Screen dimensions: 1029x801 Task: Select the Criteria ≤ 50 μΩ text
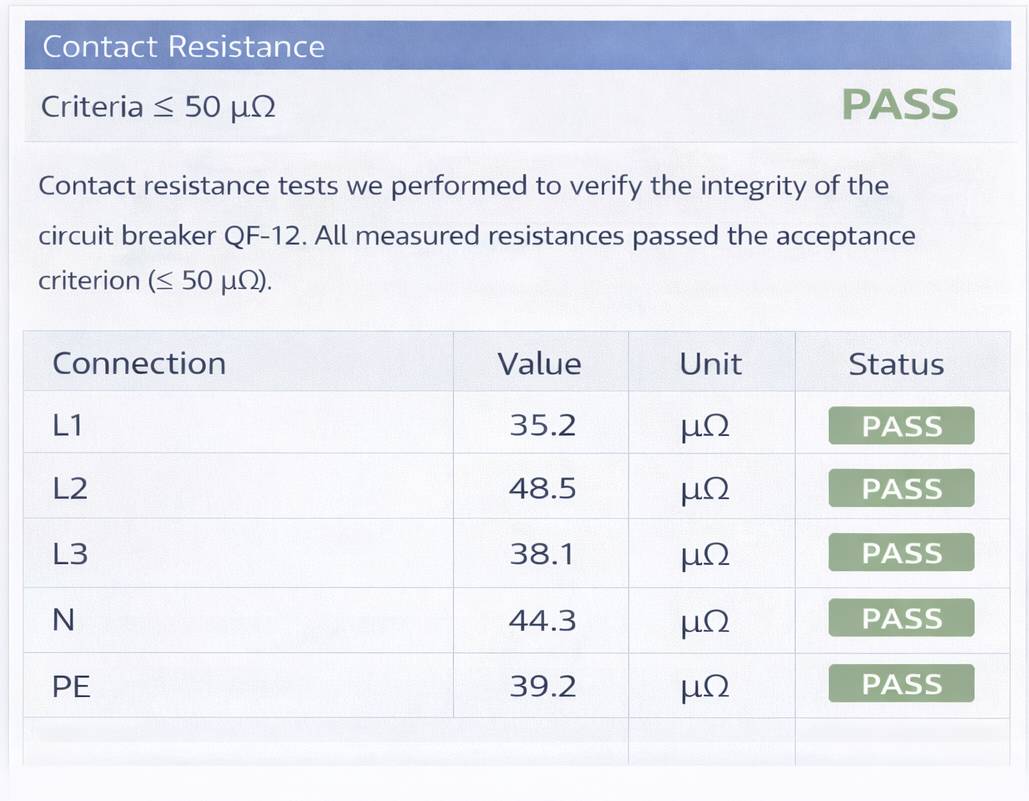click(x=158, y=107)
